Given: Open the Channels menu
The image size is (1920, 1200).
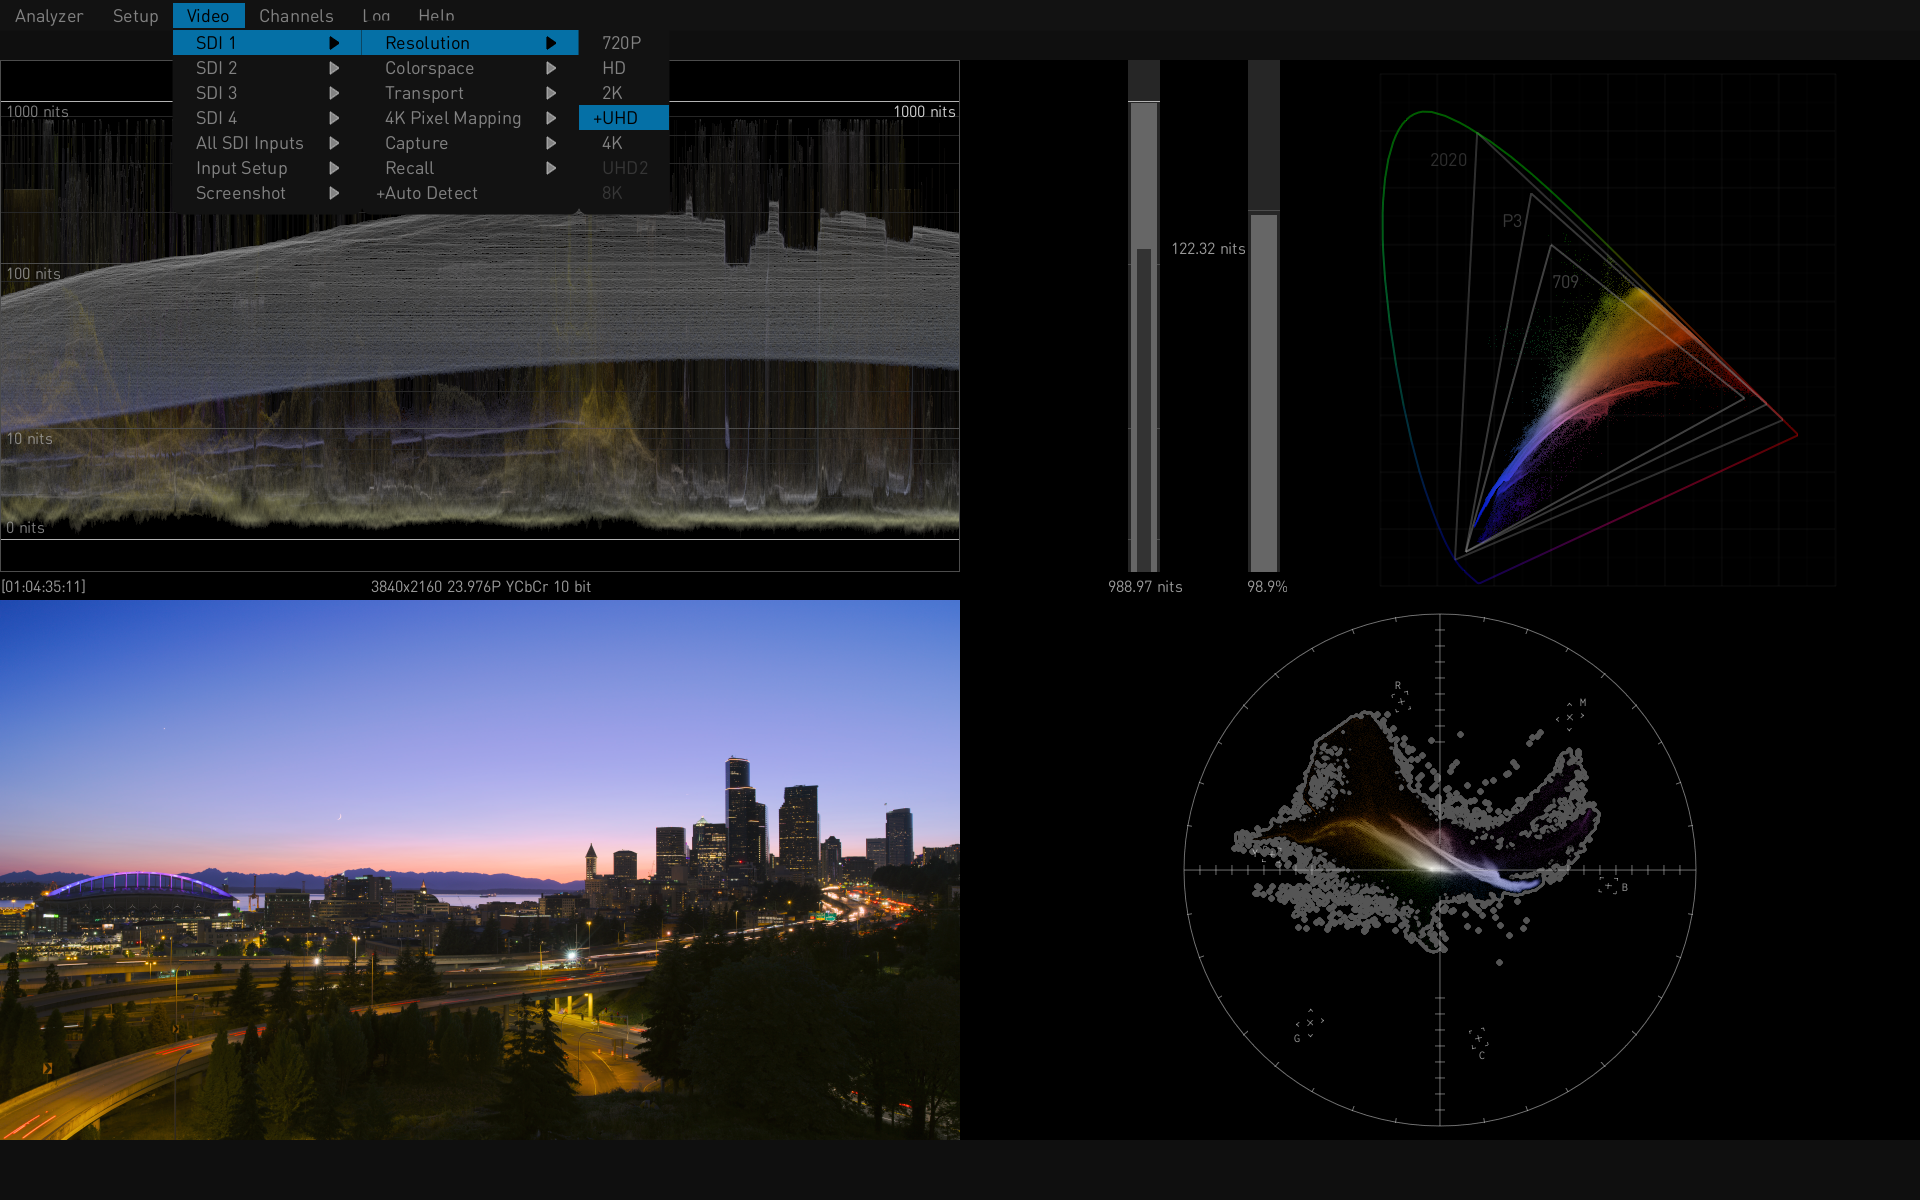Looking at the screenshot, I should 296,16.
